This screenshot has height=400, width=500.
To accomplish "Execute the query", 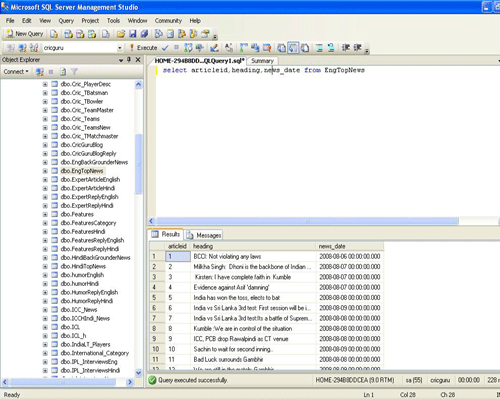I will [x=143, y=48].
